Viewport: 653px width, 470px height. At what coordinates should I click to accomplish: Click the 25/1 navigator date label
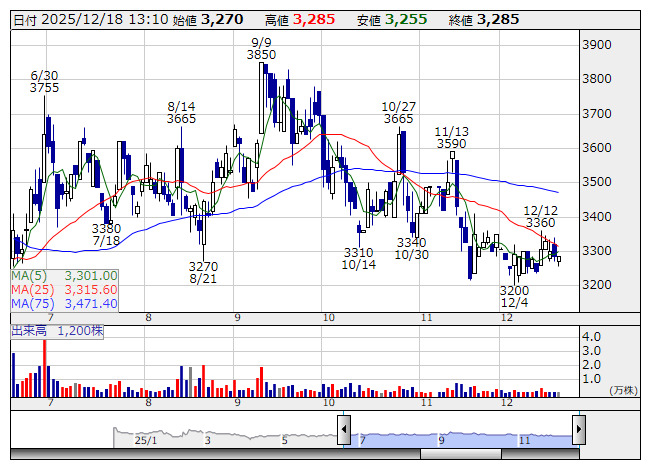[x=146, y=440]
